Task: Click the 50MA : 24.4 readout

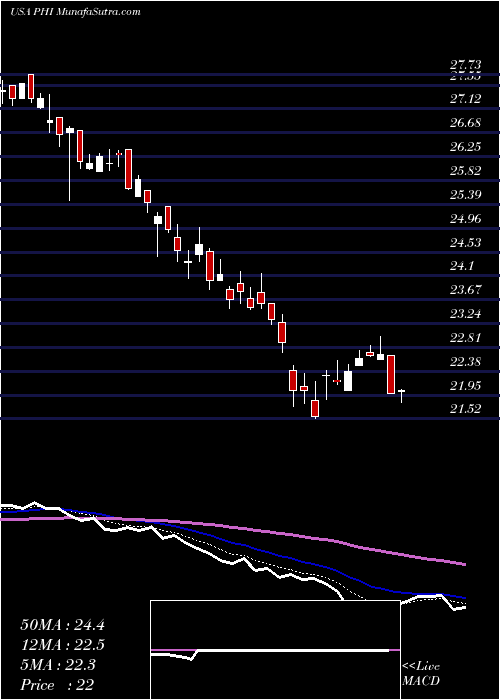Action: (x=62, y=625)
